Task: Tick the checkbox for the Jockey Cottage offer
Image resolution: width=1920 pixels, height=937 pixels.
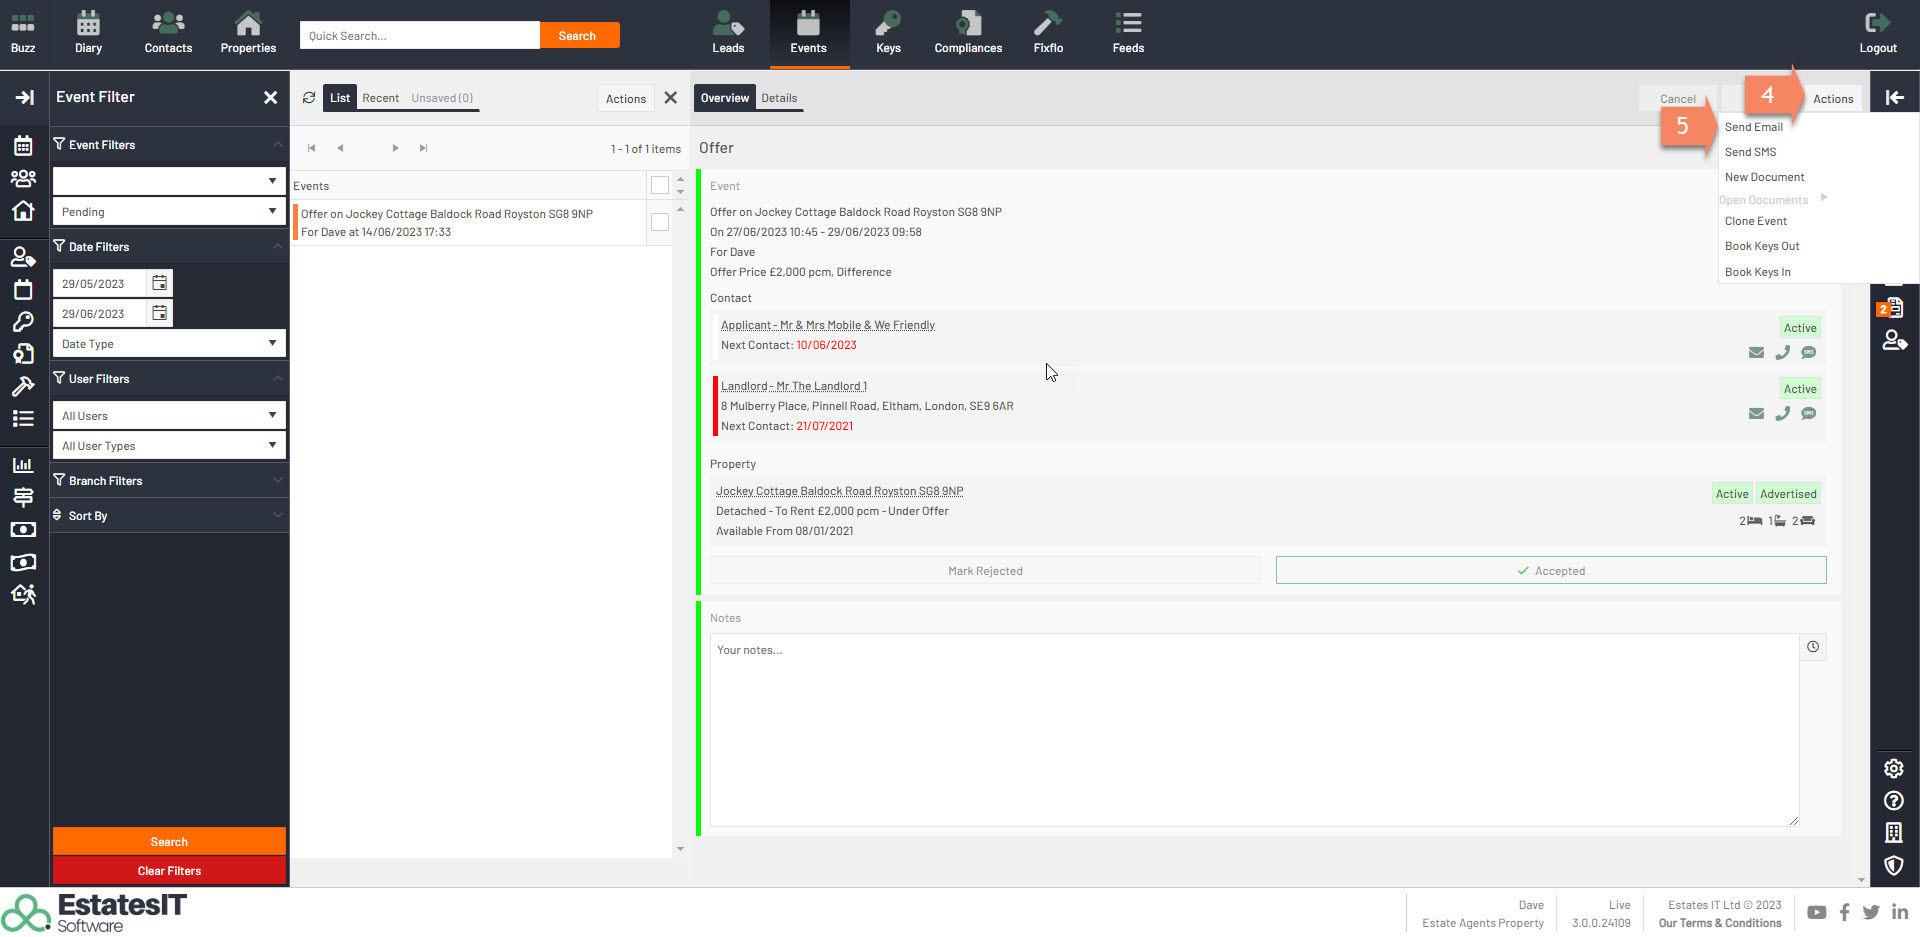Action: coord(660,222)
